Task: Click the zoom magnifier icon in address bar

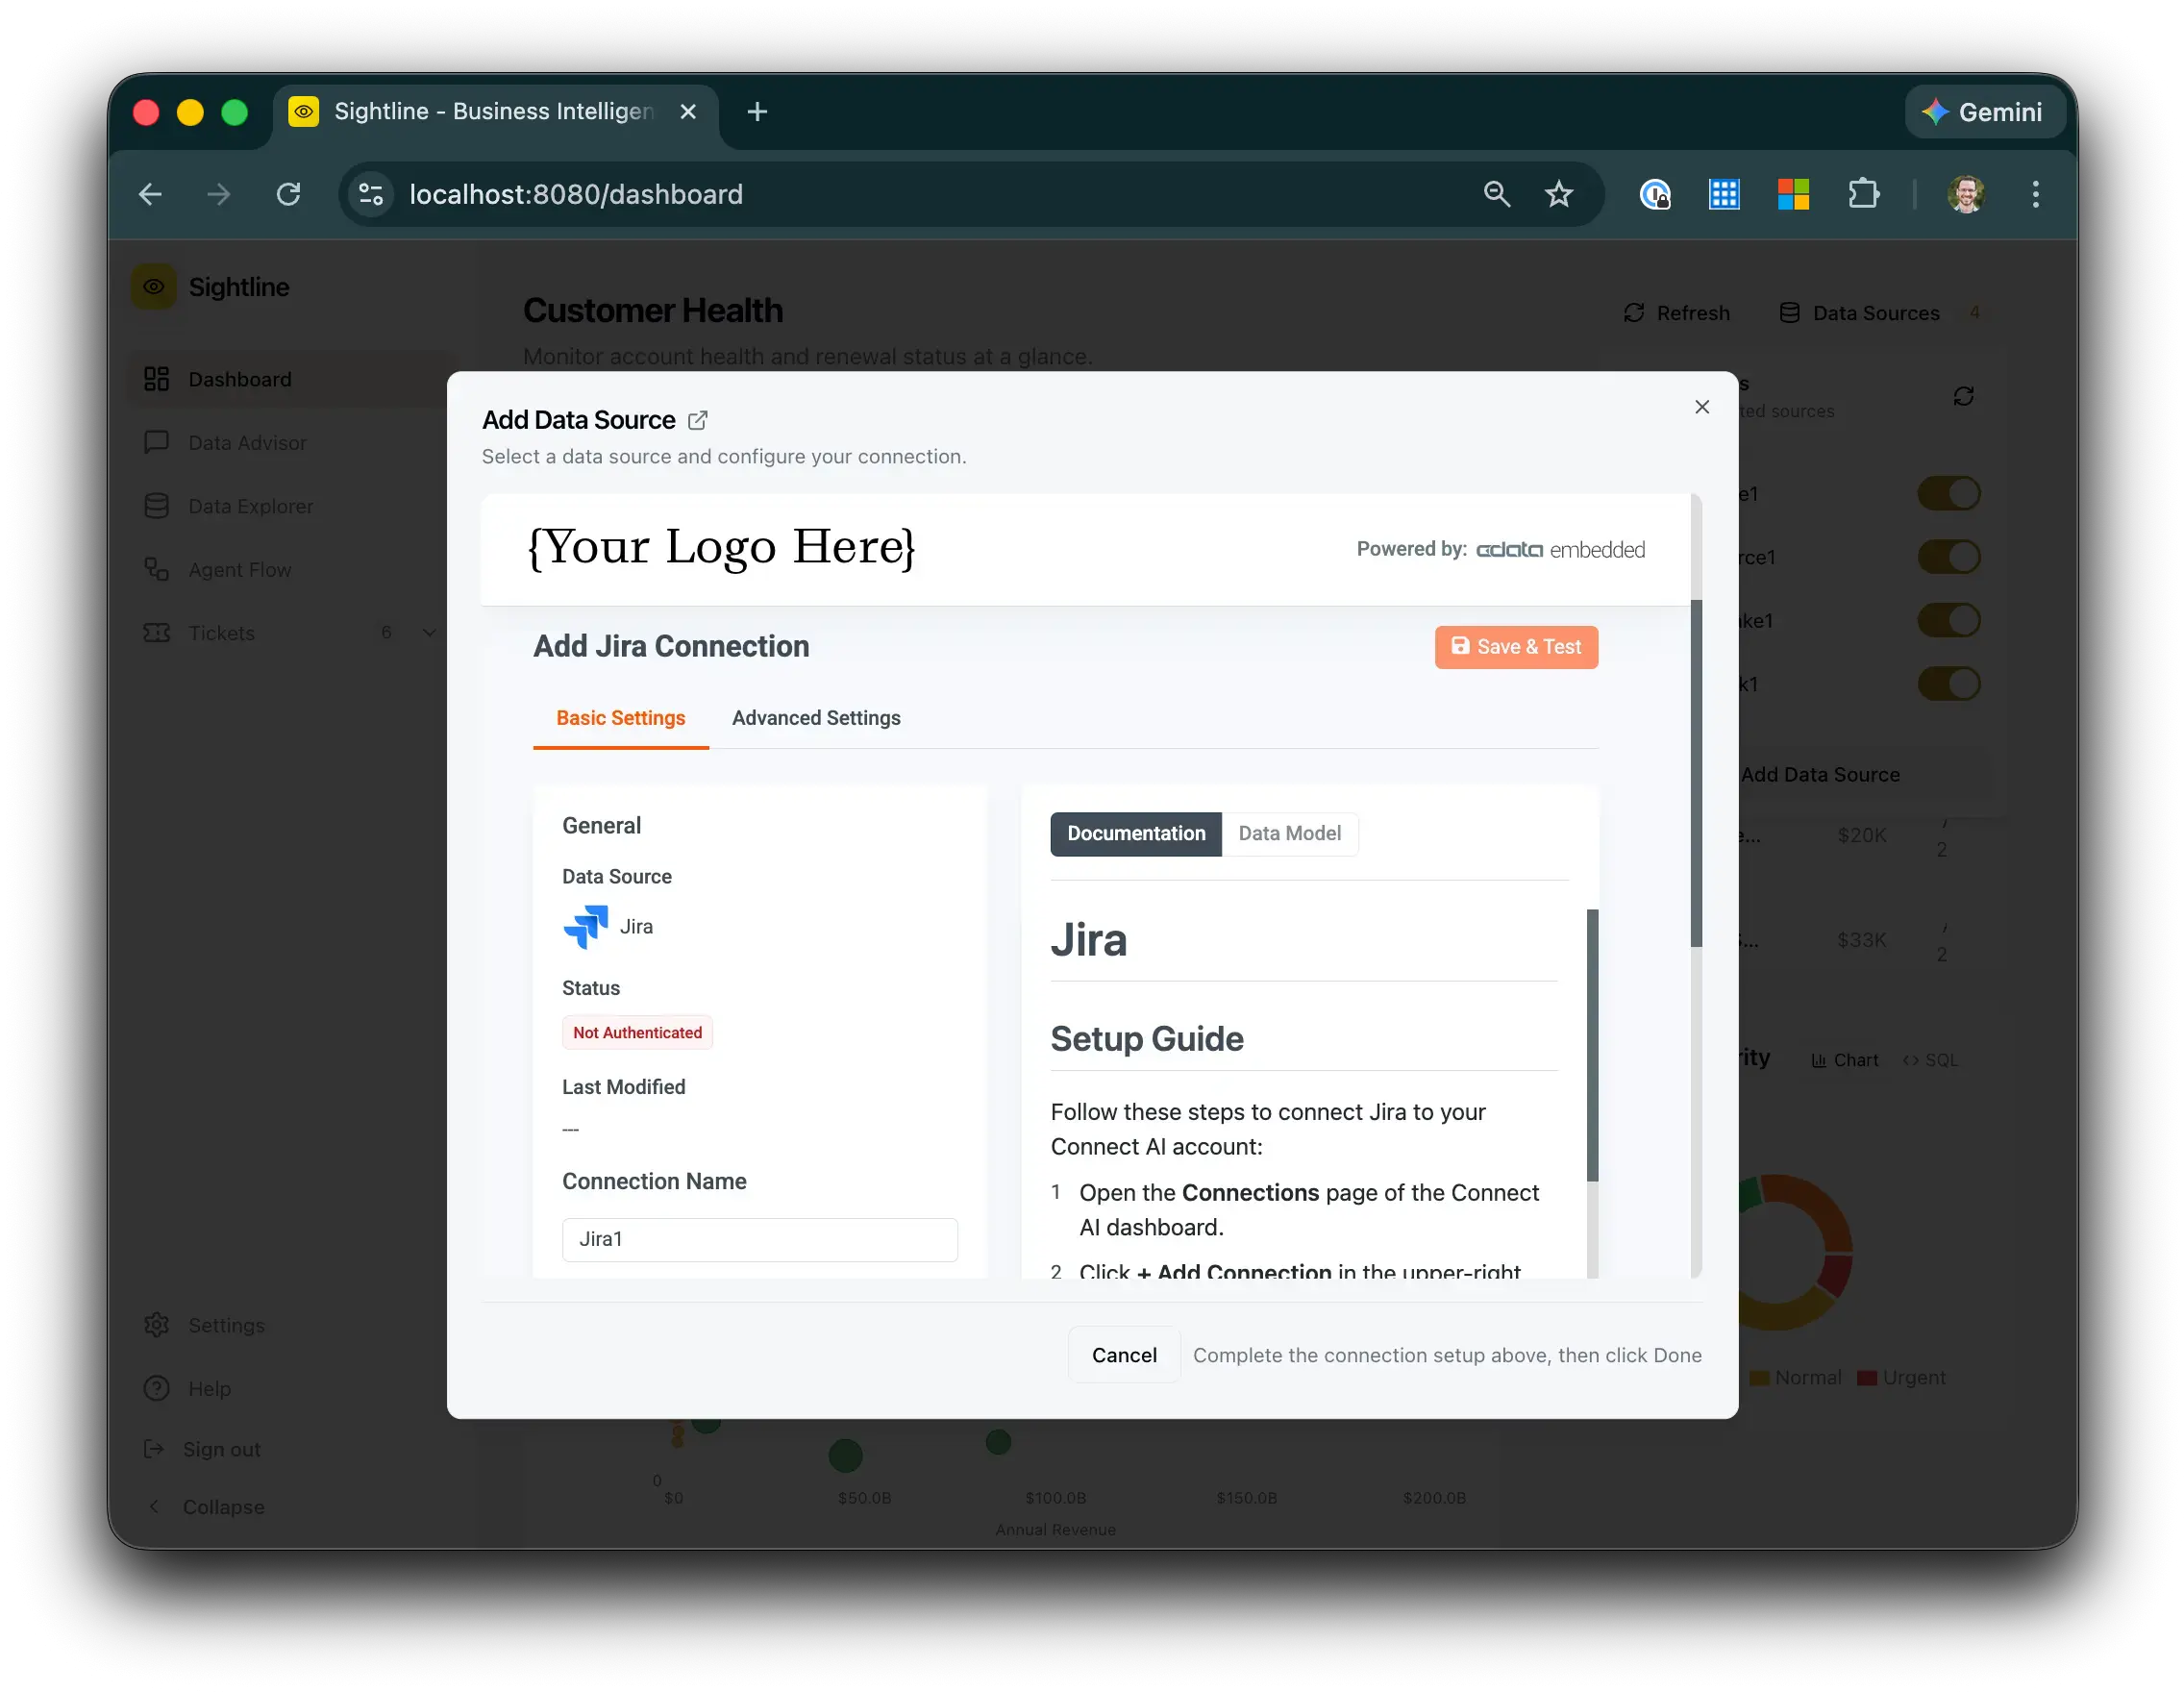Action: [x=1496, y=194]
